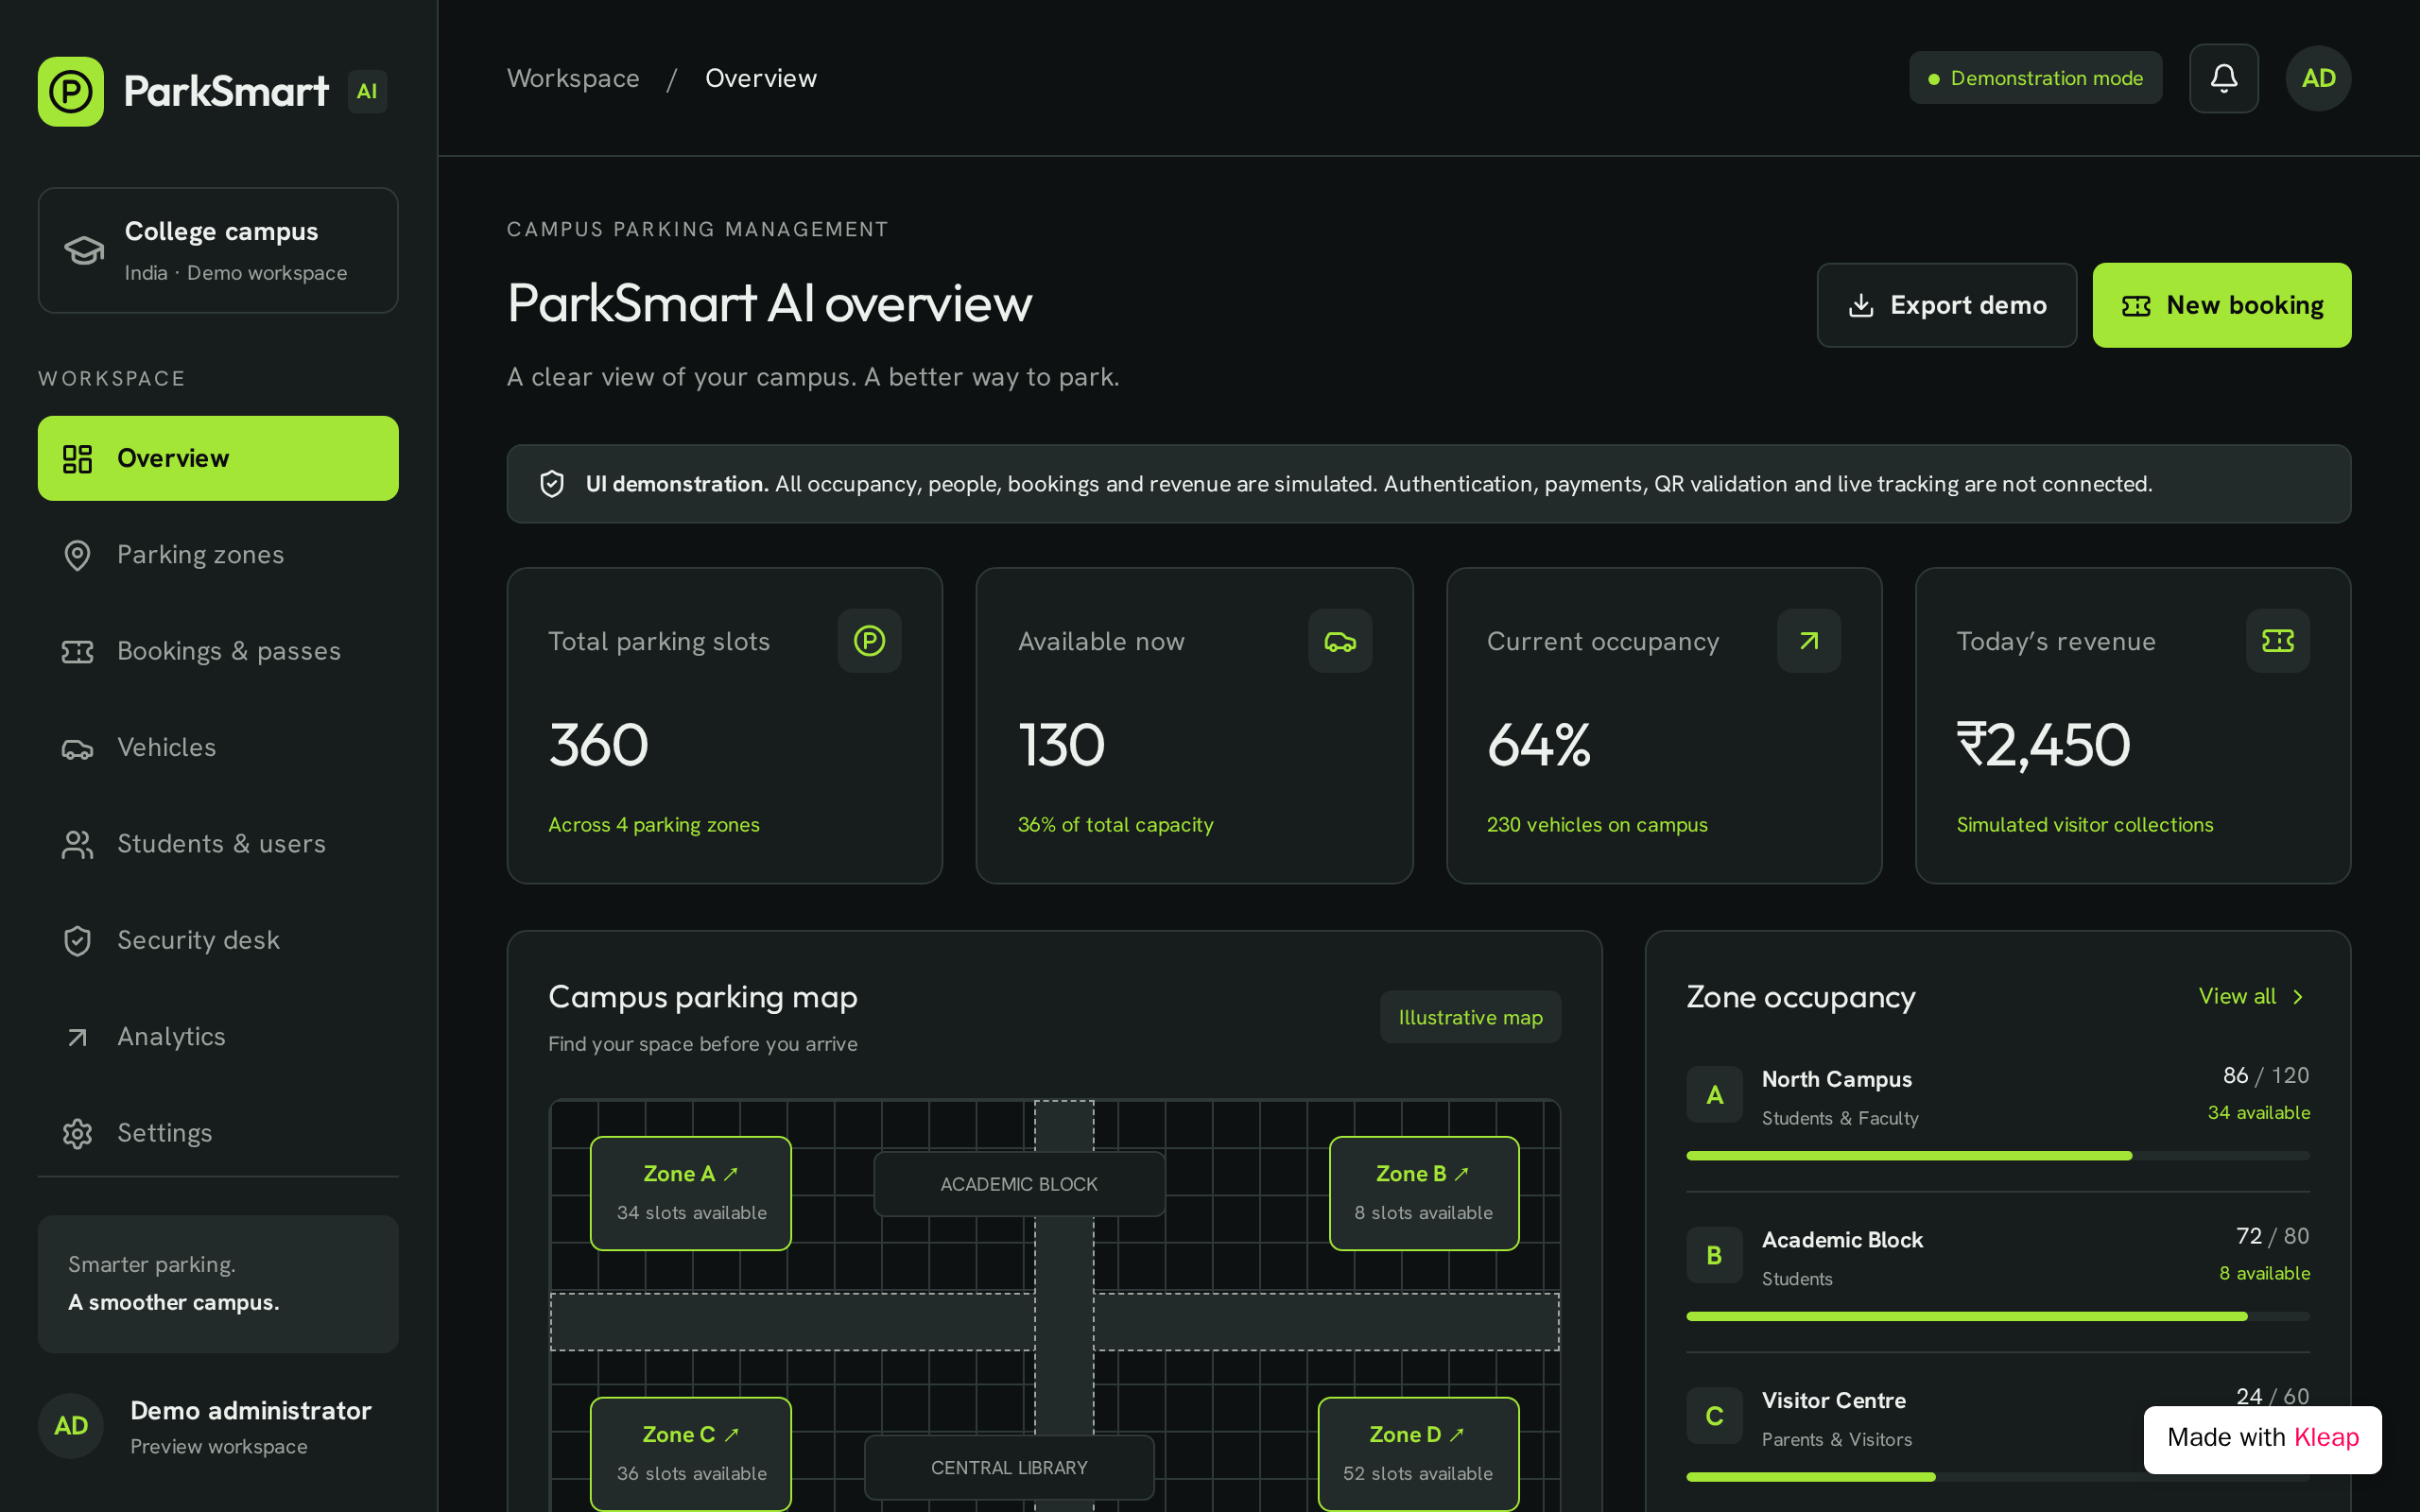Open Zone B on the campus map
This screenshot has height=1512, width=2420.
pos(1424,1193)
